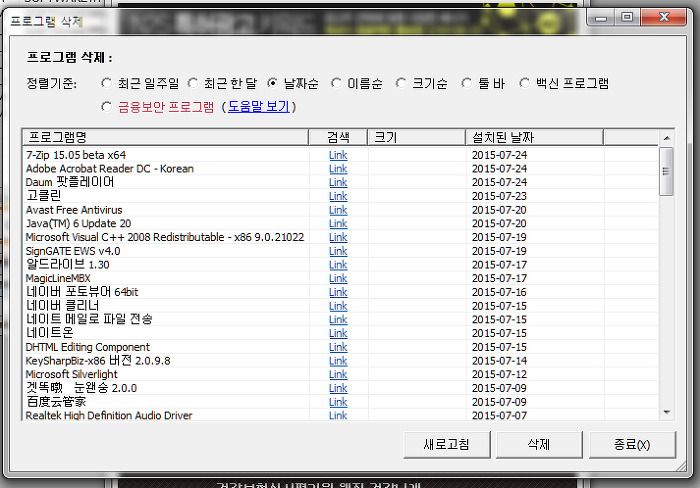Select the Microsoft Silverlight entry
700x488 pixels.
[x=340, y=374]
